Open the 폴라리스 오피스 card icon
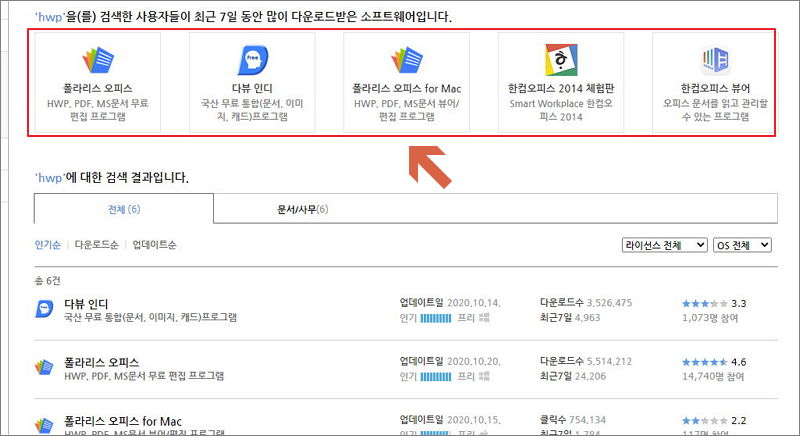 click(x=98, y=60)
